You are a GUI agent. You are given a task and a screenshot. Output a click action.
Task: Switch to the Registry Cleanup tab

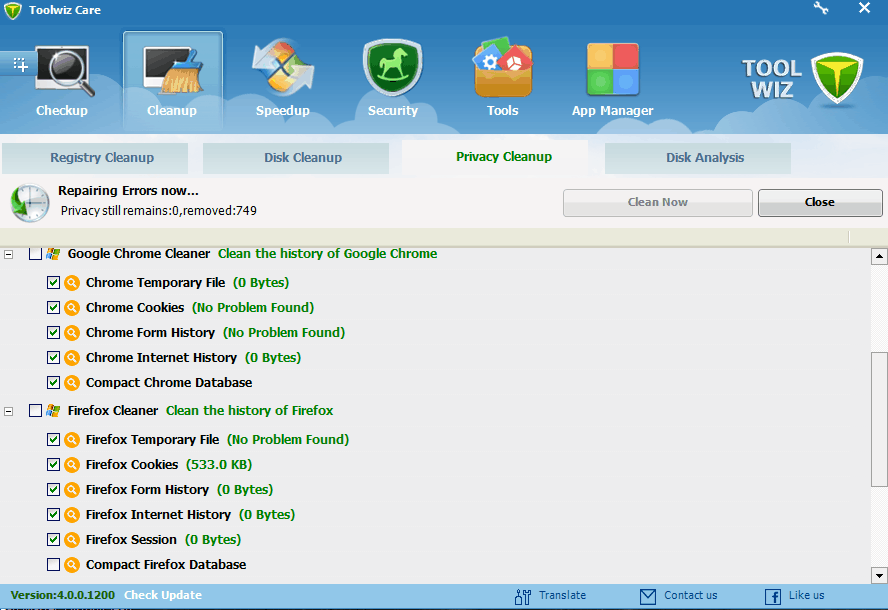point(95,158)
